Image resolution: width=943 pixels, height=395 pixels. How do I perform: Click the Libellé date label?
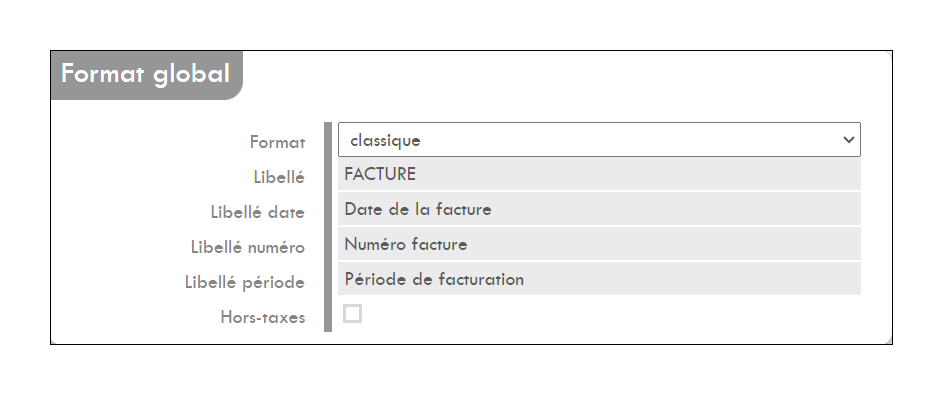click(257, 212)
